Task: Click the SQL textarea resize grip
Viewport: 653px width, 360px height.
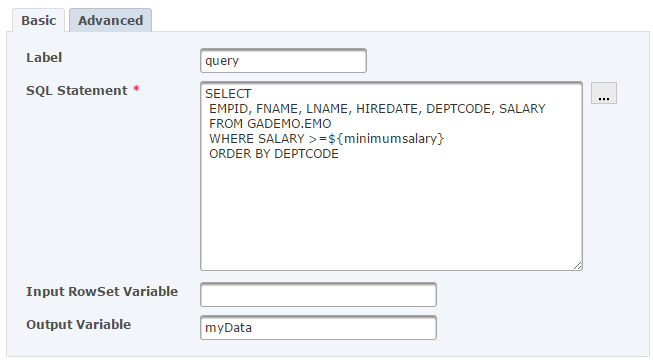Action: point(577,265)
